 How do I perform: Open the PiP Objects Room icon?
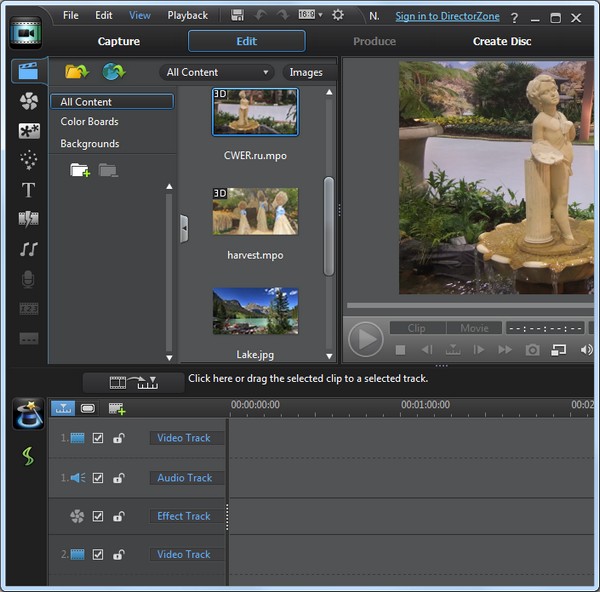28,131
